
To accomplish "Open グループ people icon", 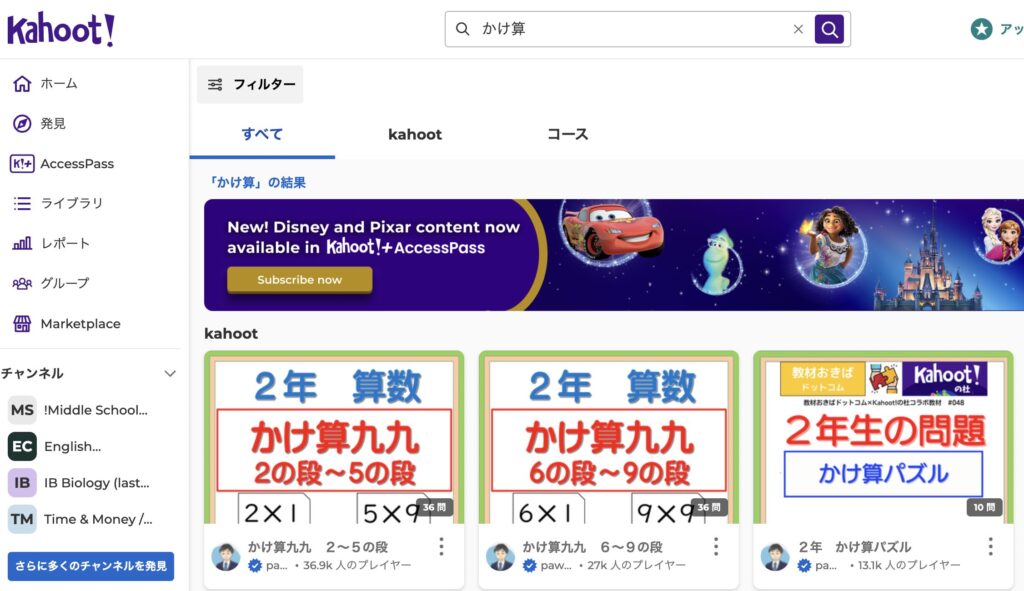I will pyautogui.click(x=22, y=283).
